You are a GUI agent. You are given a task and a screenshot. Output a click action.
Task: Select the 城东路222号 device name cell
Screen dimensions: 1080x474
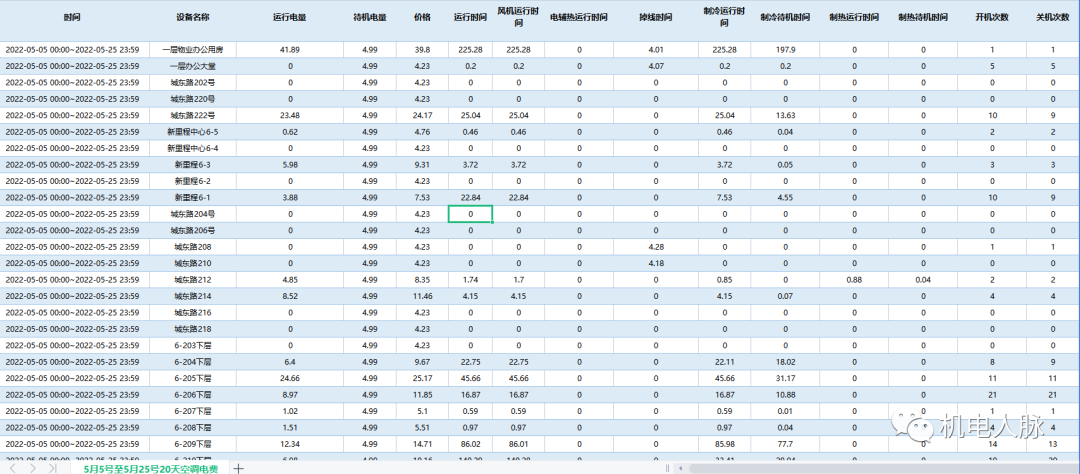[192, 115]
